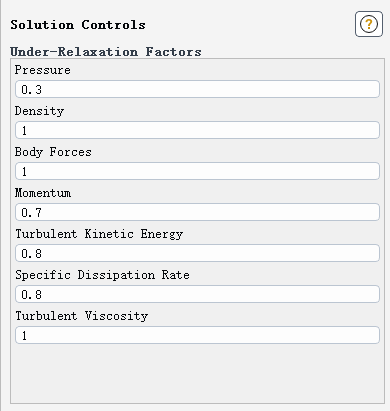
Task: Open the Solution Controls help icon
Action: pos(369,24)
